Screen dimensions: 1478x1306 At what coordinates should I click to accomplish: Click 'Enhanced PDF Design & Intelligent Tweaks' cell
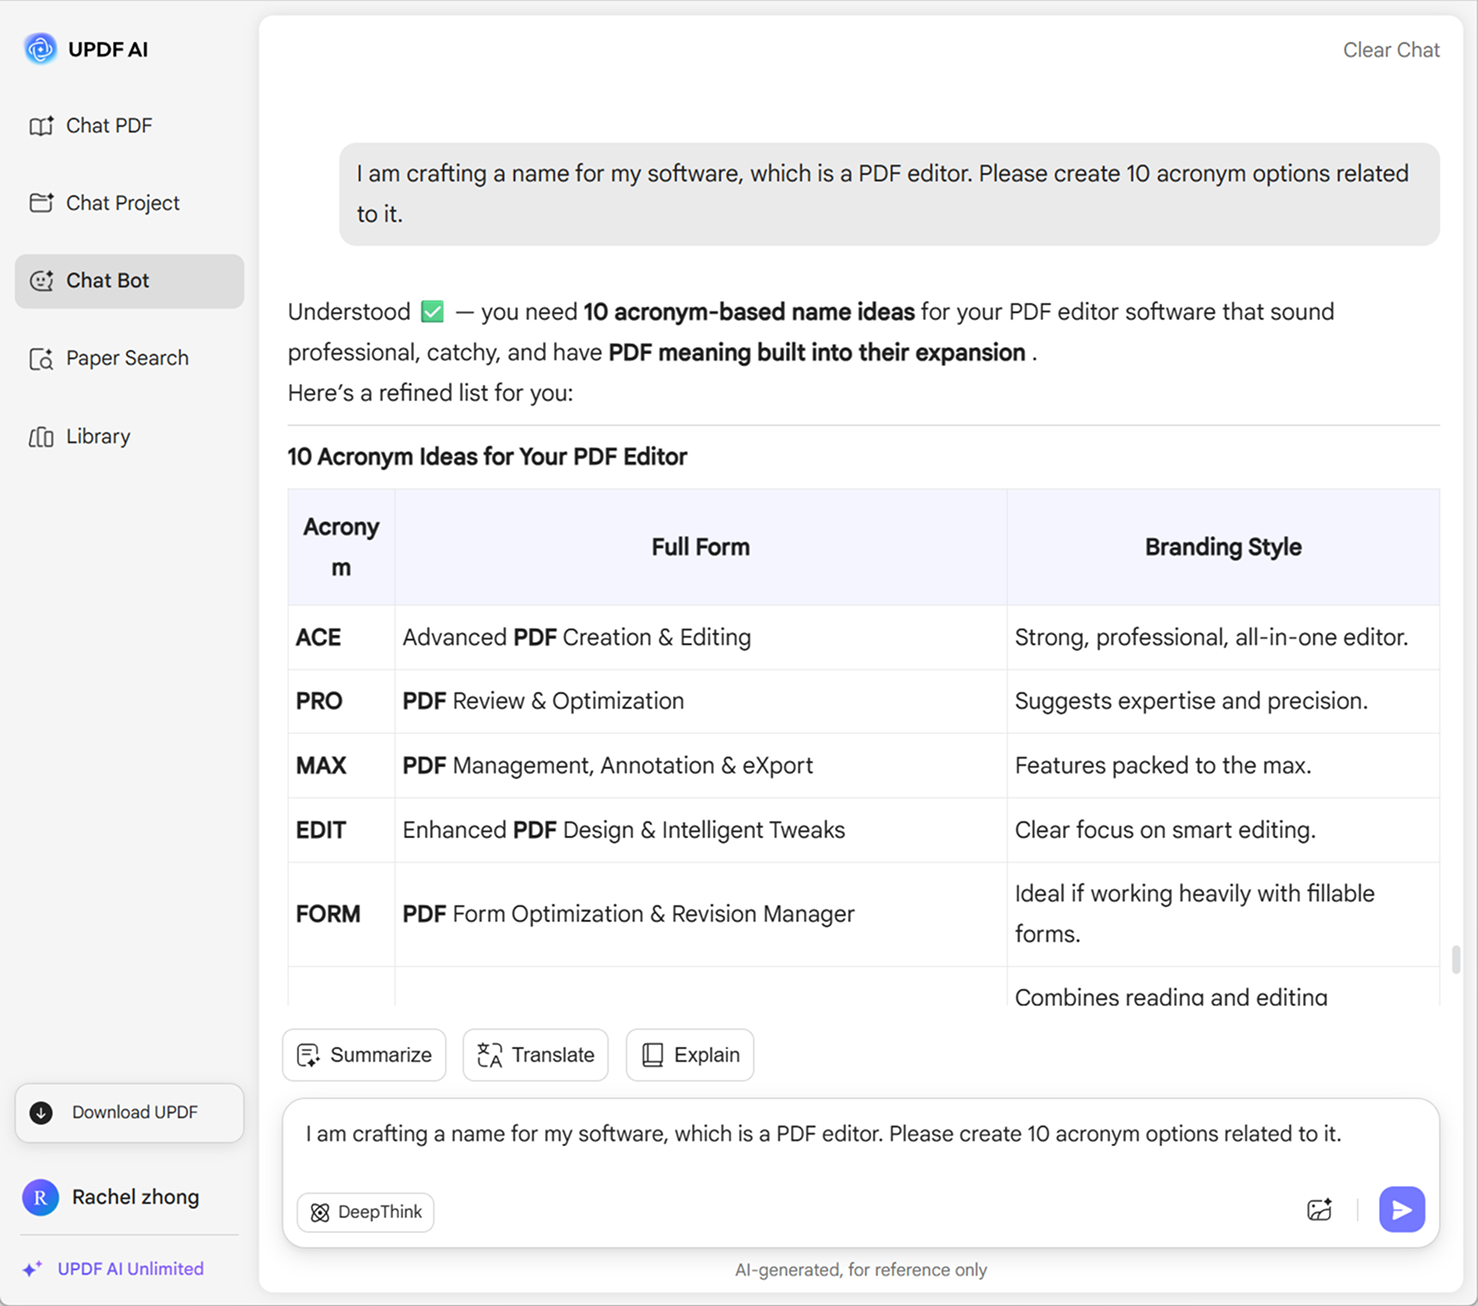click(x=700, y=830)
